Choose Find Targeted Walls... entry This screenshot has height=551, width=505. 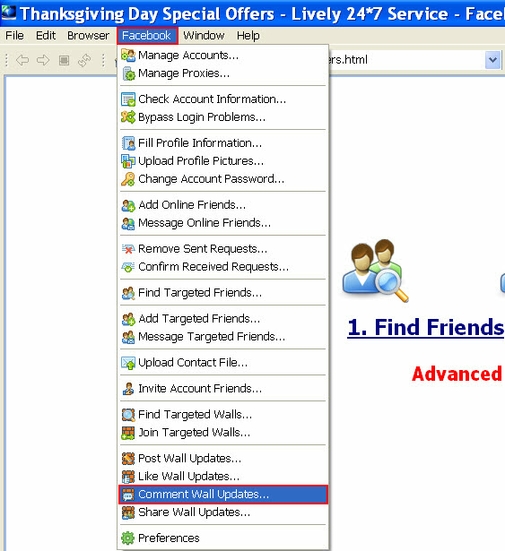[x=223, y=415]
